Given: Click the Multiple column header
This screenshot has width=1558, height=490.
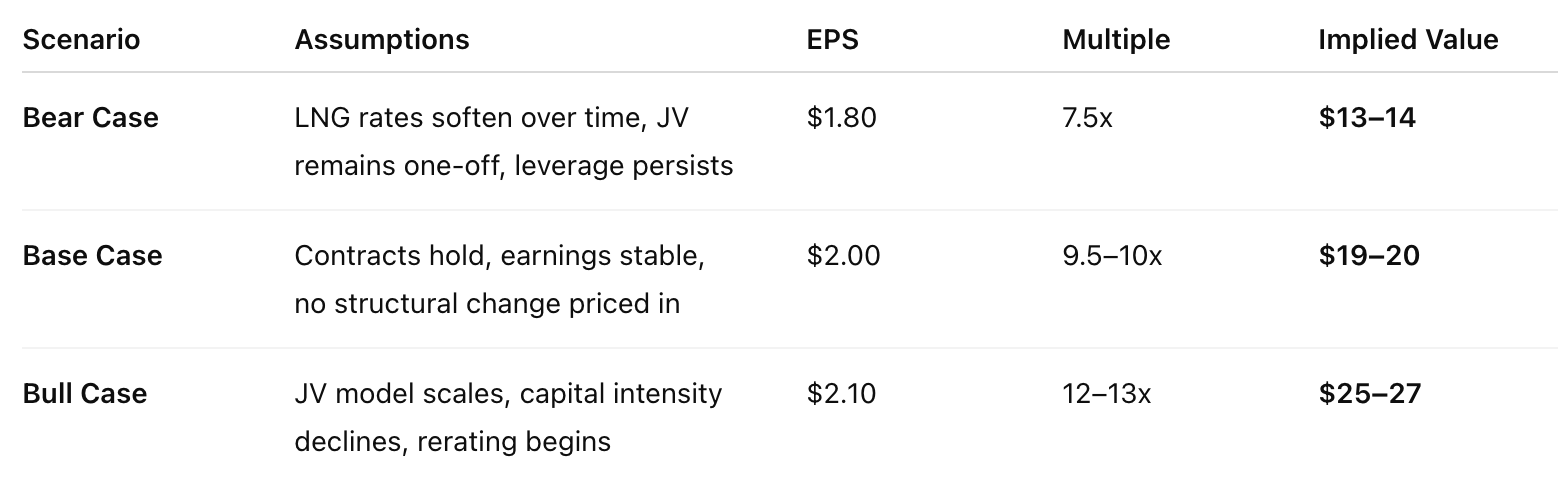Looking at the screenshot, I should pos(1116,40).
